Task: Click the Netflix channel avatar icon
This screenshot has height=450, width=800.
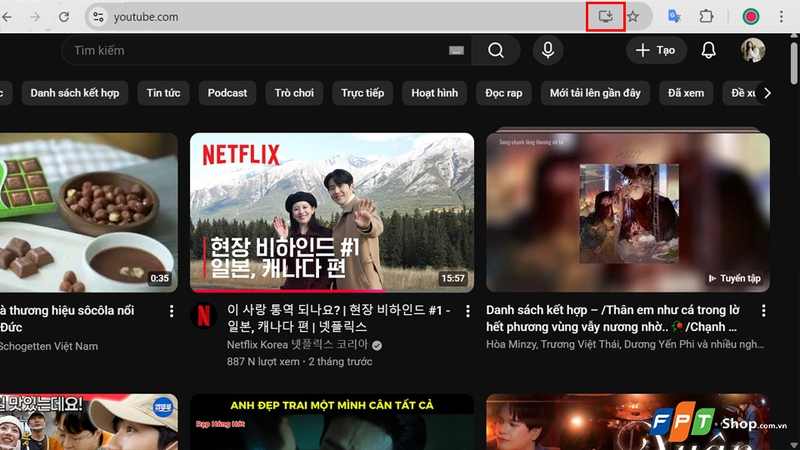Action: (204, 316)
